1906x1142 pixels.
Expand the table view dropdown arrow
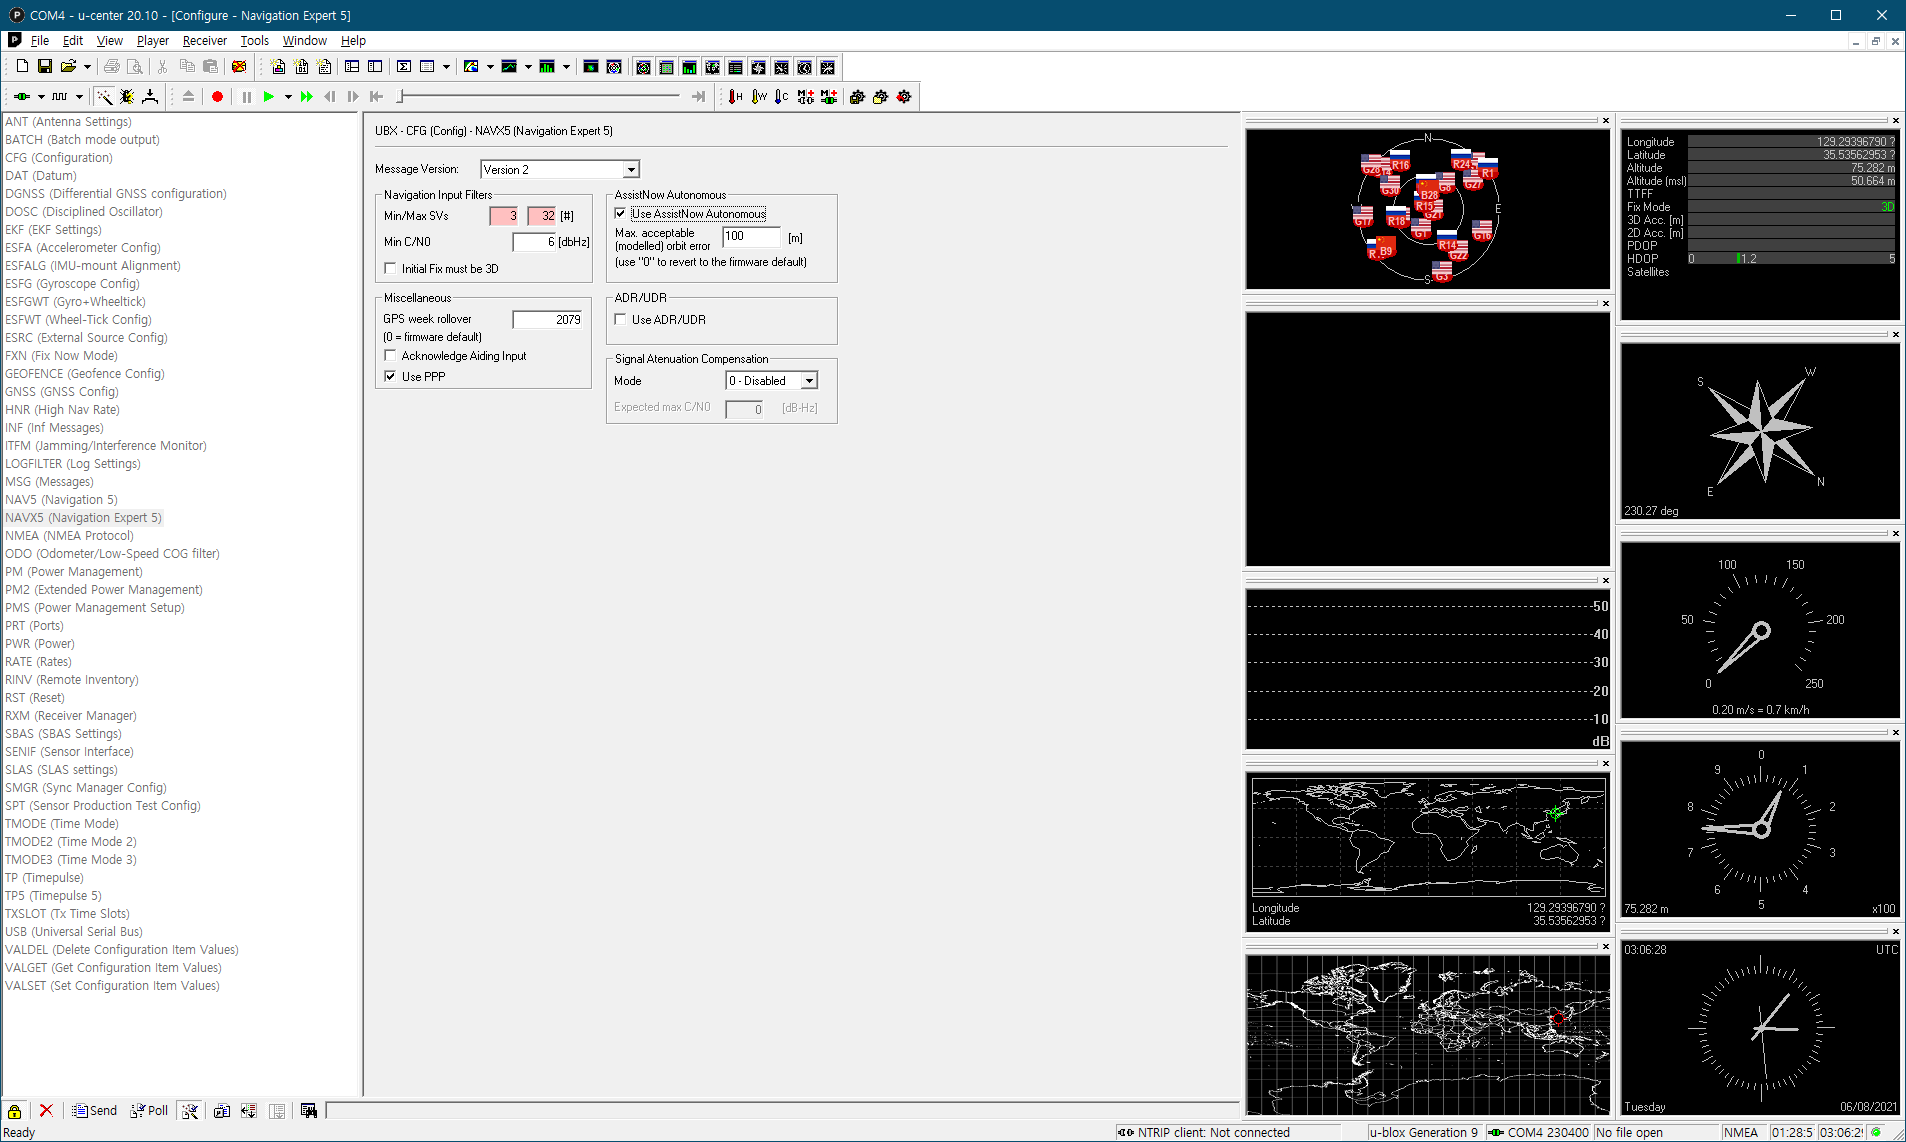(446, 67)
